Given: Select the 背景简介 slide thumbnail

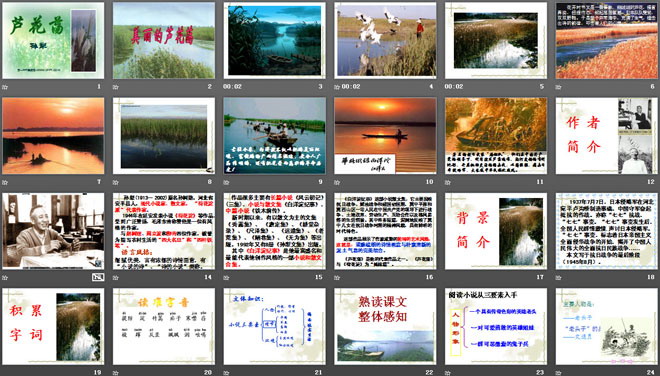Looking at the screenshot, I should [496, 231].
